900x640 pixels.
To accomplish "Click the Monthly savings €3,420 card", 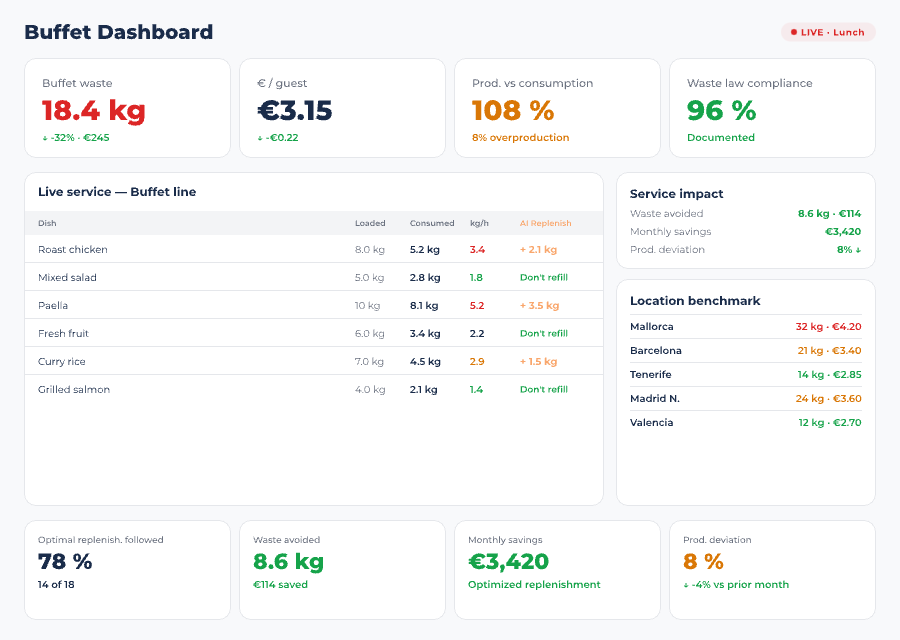I will 557,566.
